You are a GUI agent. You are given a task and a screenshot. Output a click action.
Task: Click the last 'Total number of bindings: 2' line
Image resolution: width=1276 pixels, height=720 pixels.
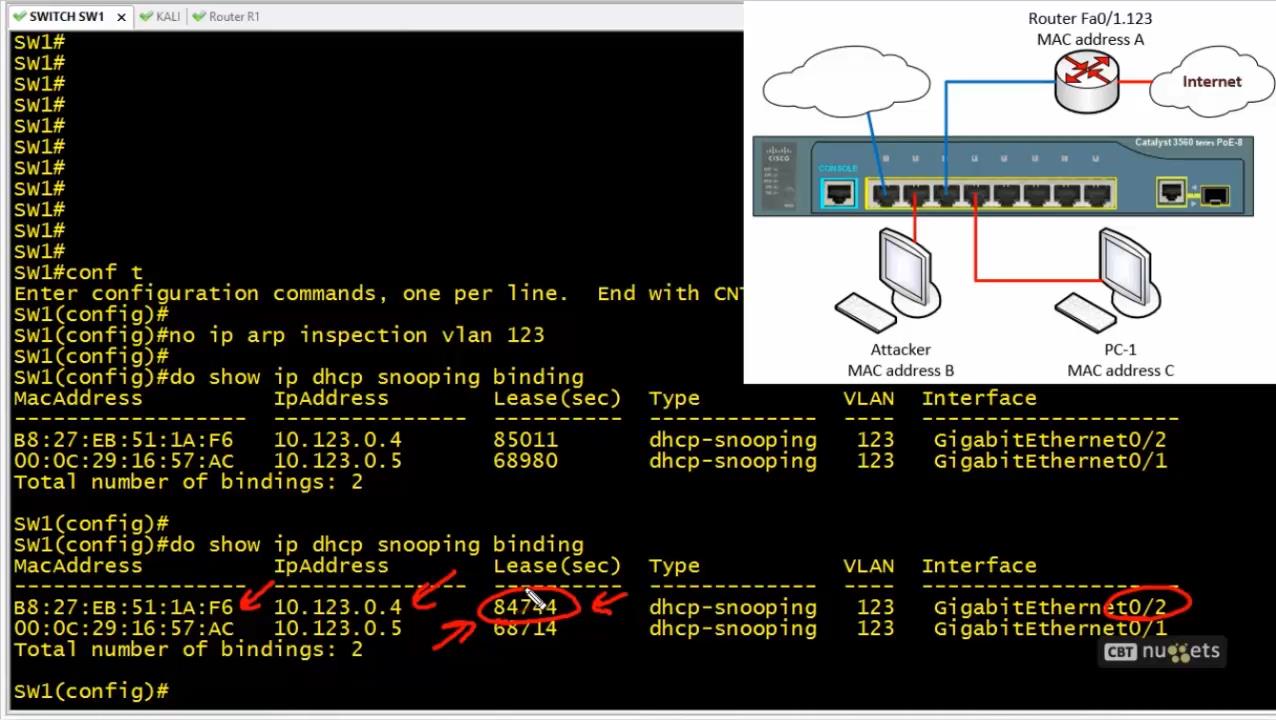[x=188, y=650]
